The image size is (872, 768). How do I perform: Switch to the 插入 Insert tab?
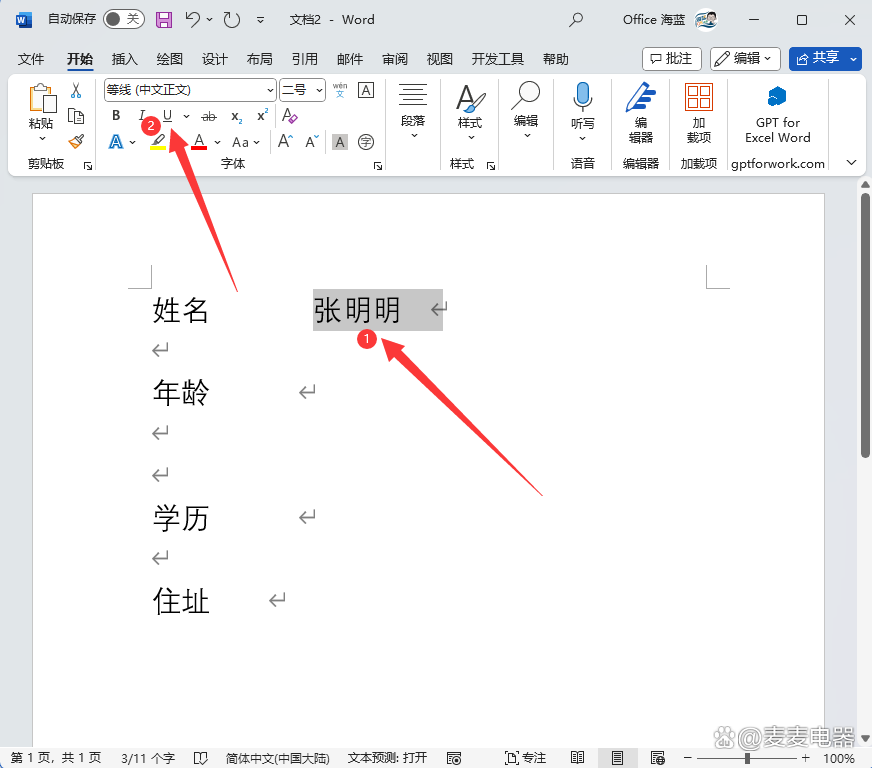click(124, 59)
